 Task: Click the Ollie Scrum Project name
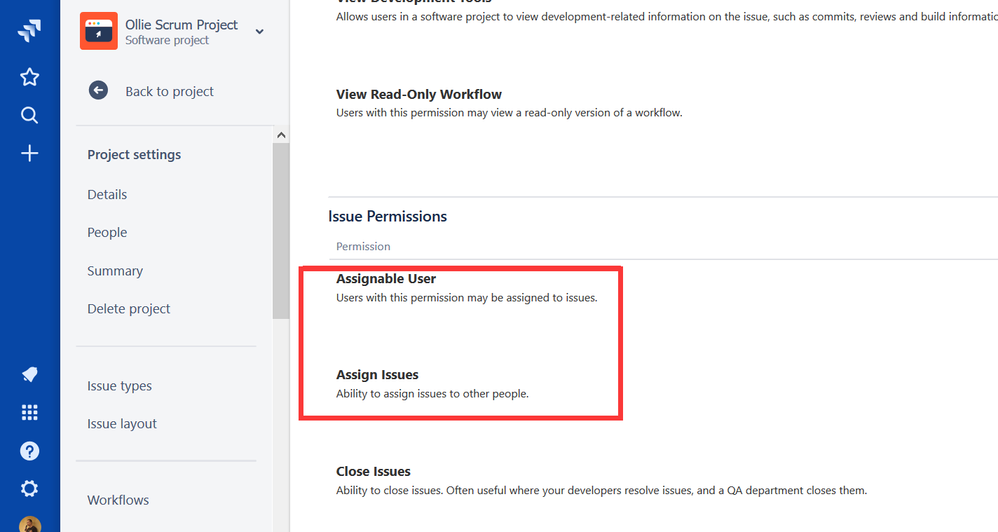pos(181,25)
